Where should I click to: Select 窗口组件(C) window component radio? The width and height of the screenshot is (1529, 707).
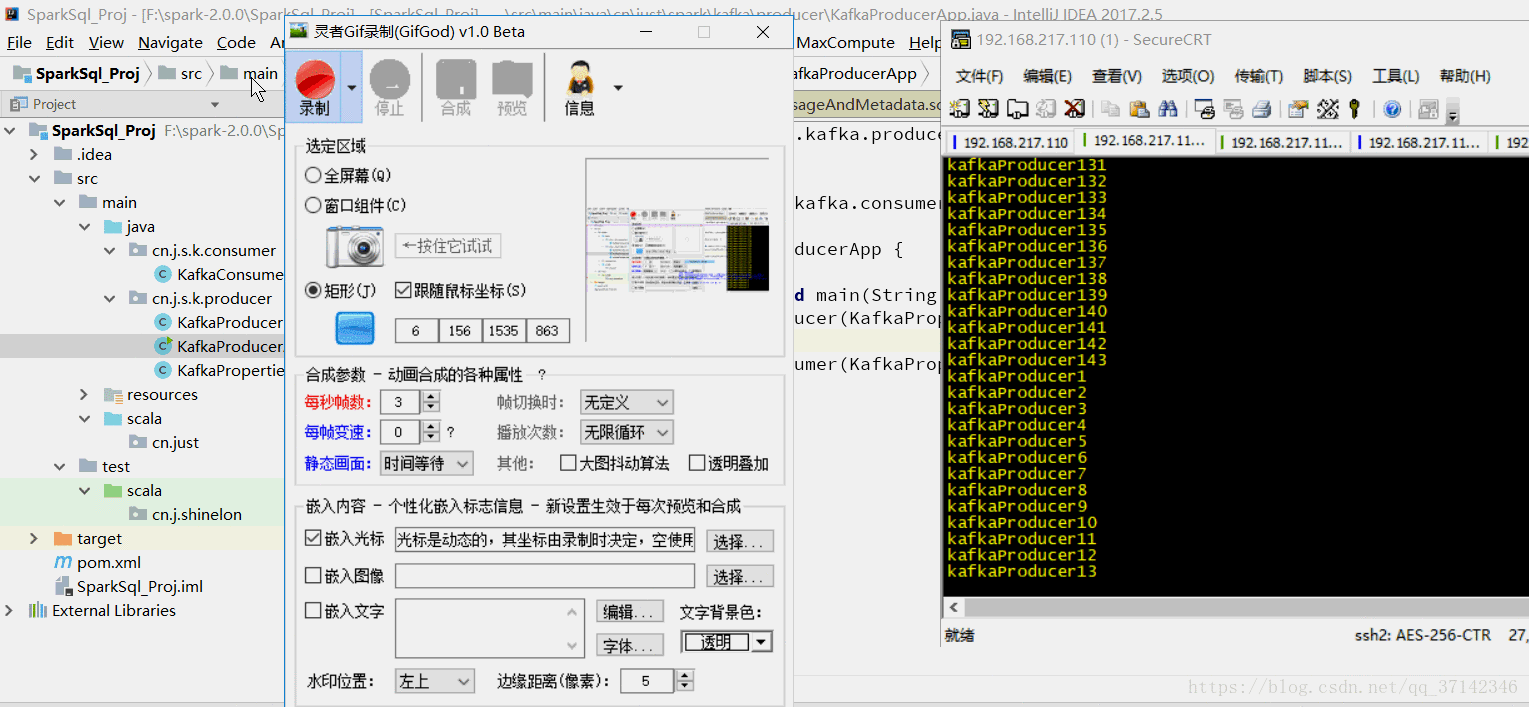coord(313,206)
